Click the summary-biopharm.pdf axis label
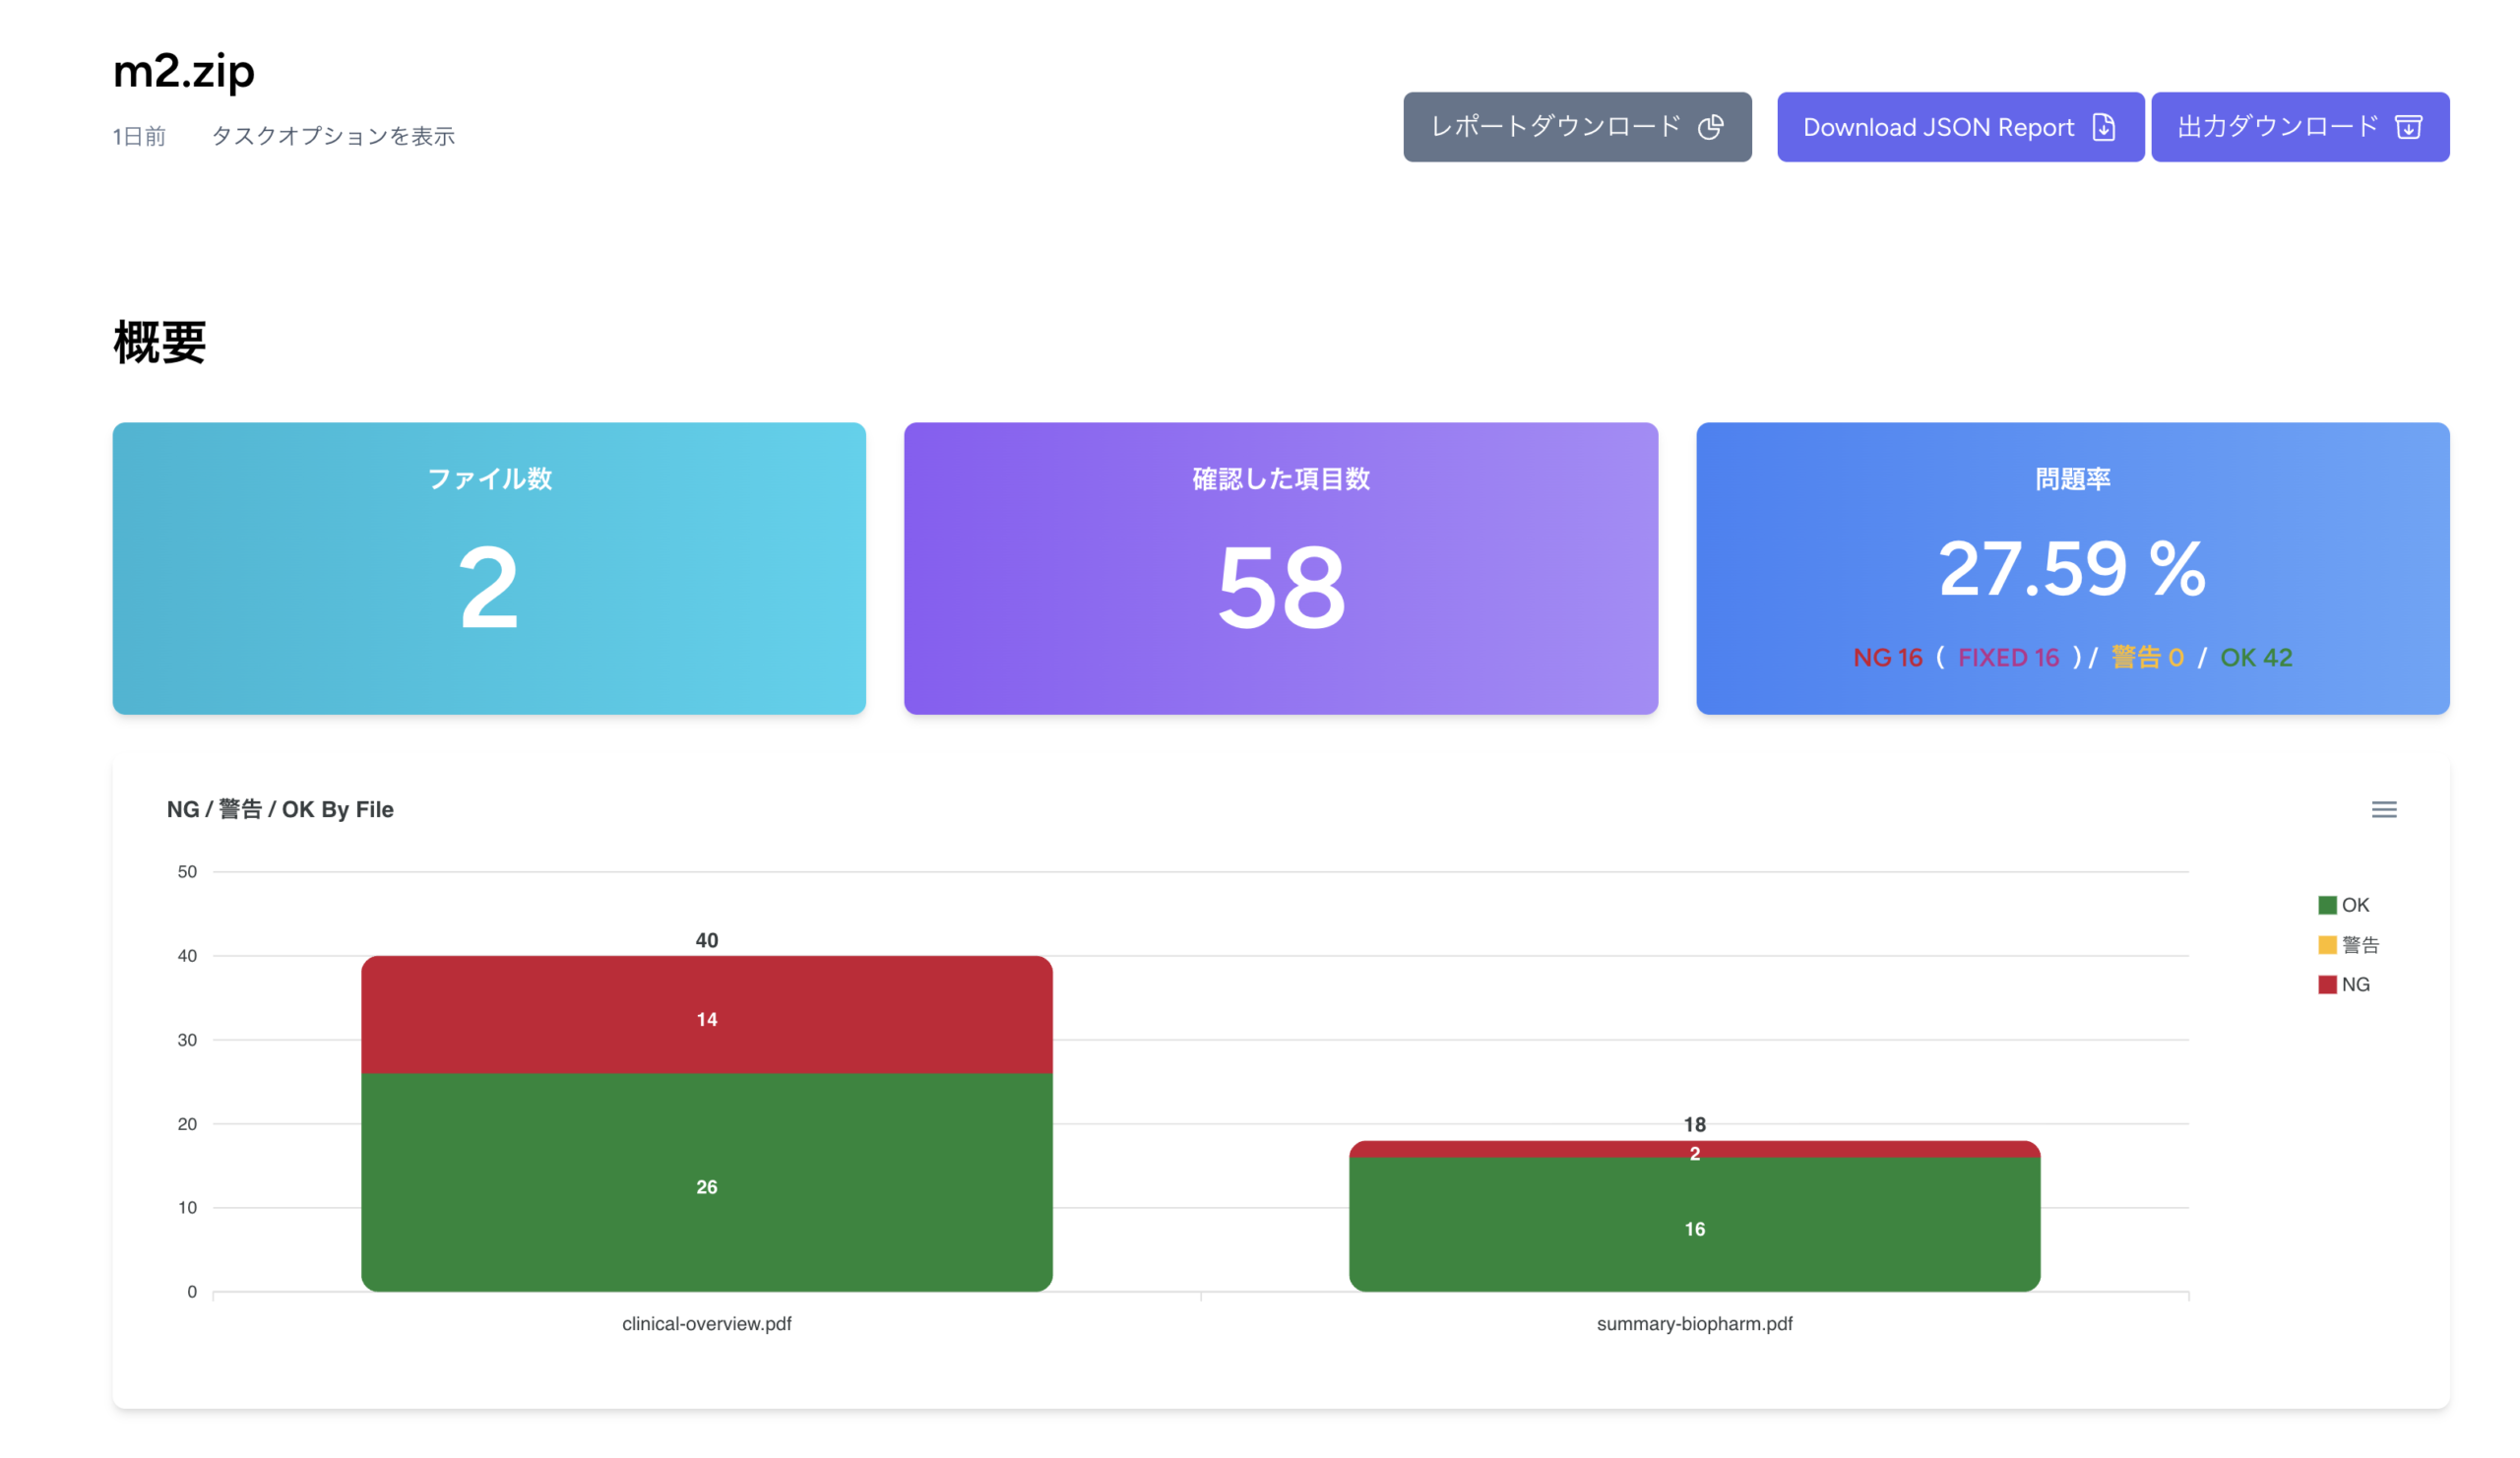This screenshot has width=2520, height=1458. click(1694, 1323)
